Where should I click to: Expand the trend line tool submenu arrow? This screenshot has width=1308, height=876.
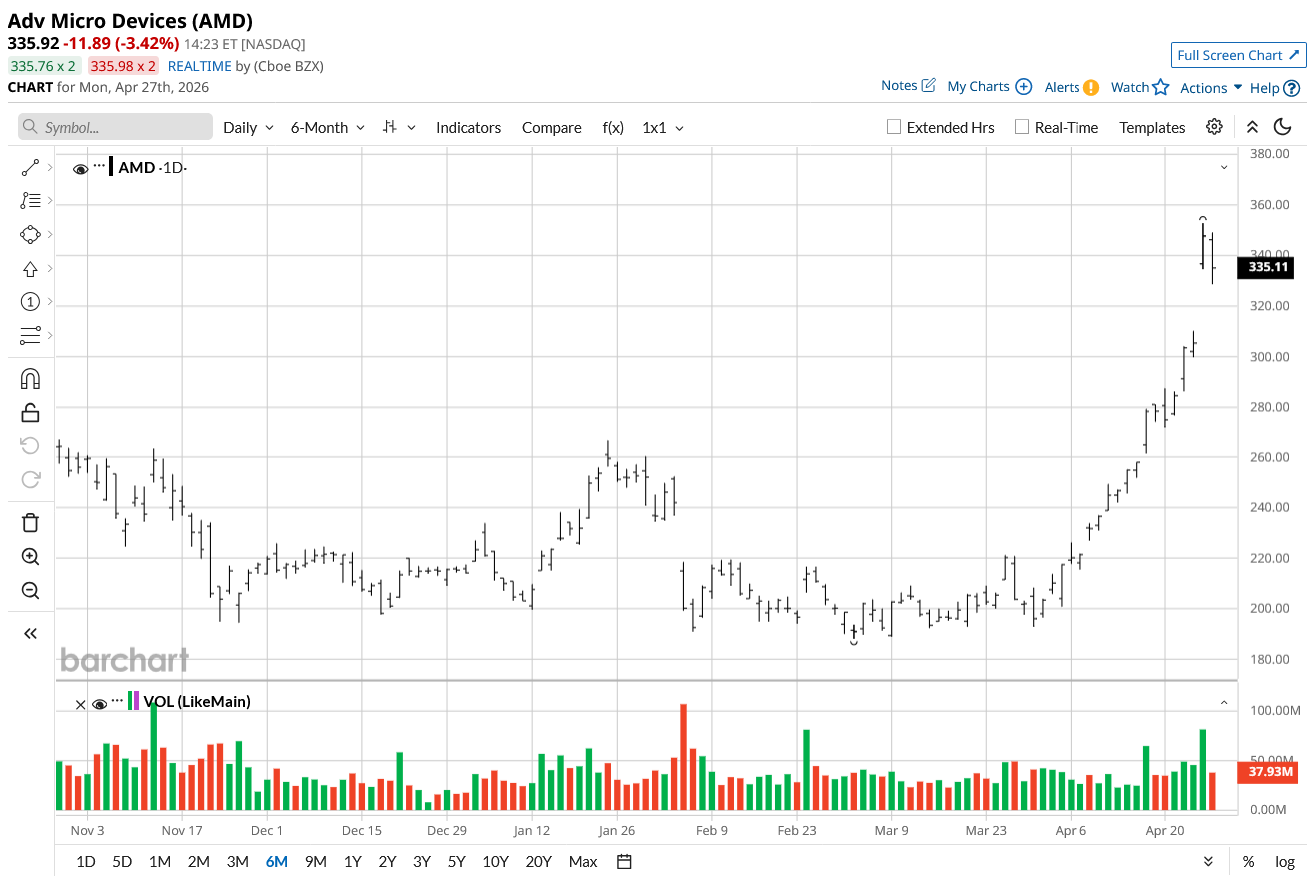click(50, 168)
